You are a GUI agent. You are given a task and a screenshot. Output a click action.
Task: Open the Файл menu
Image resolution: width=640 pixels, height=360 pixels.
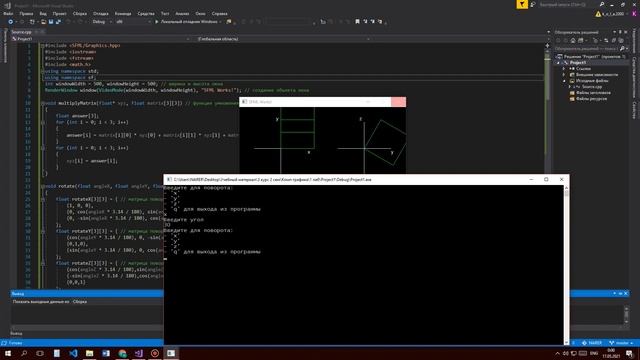pyautogui.click(x=8, y=13)
